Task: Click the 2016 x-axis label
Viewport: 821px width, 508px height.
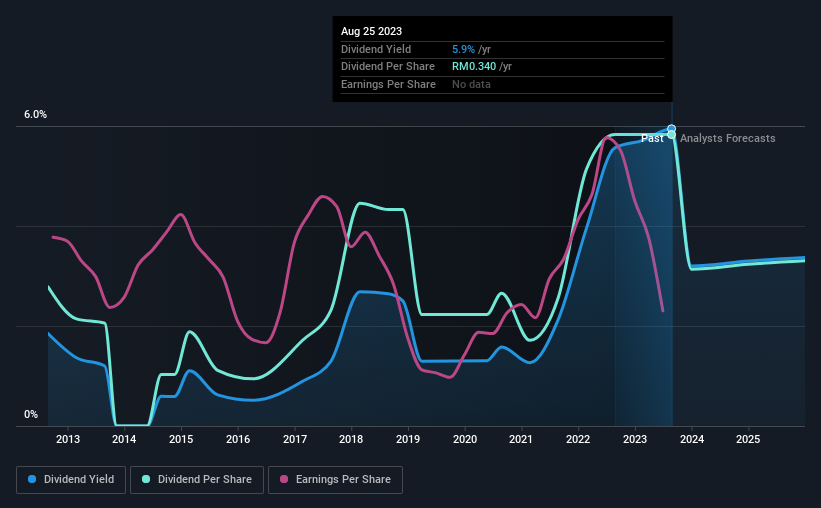Action: 238,439
